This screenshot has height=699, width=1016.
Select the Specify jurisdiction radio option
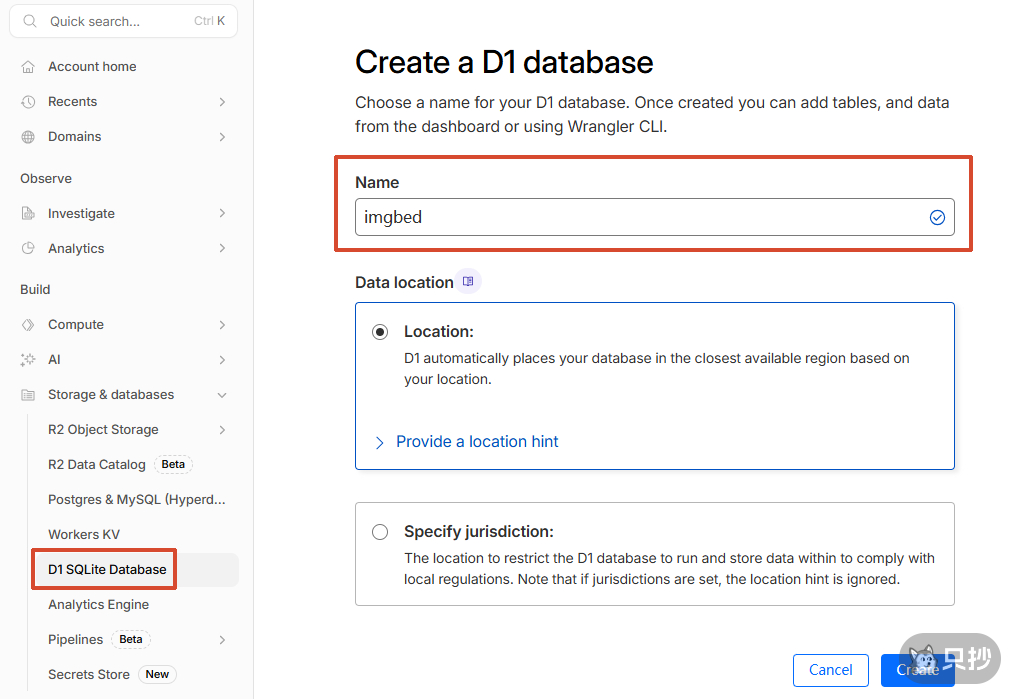click(x=380, y=532)
